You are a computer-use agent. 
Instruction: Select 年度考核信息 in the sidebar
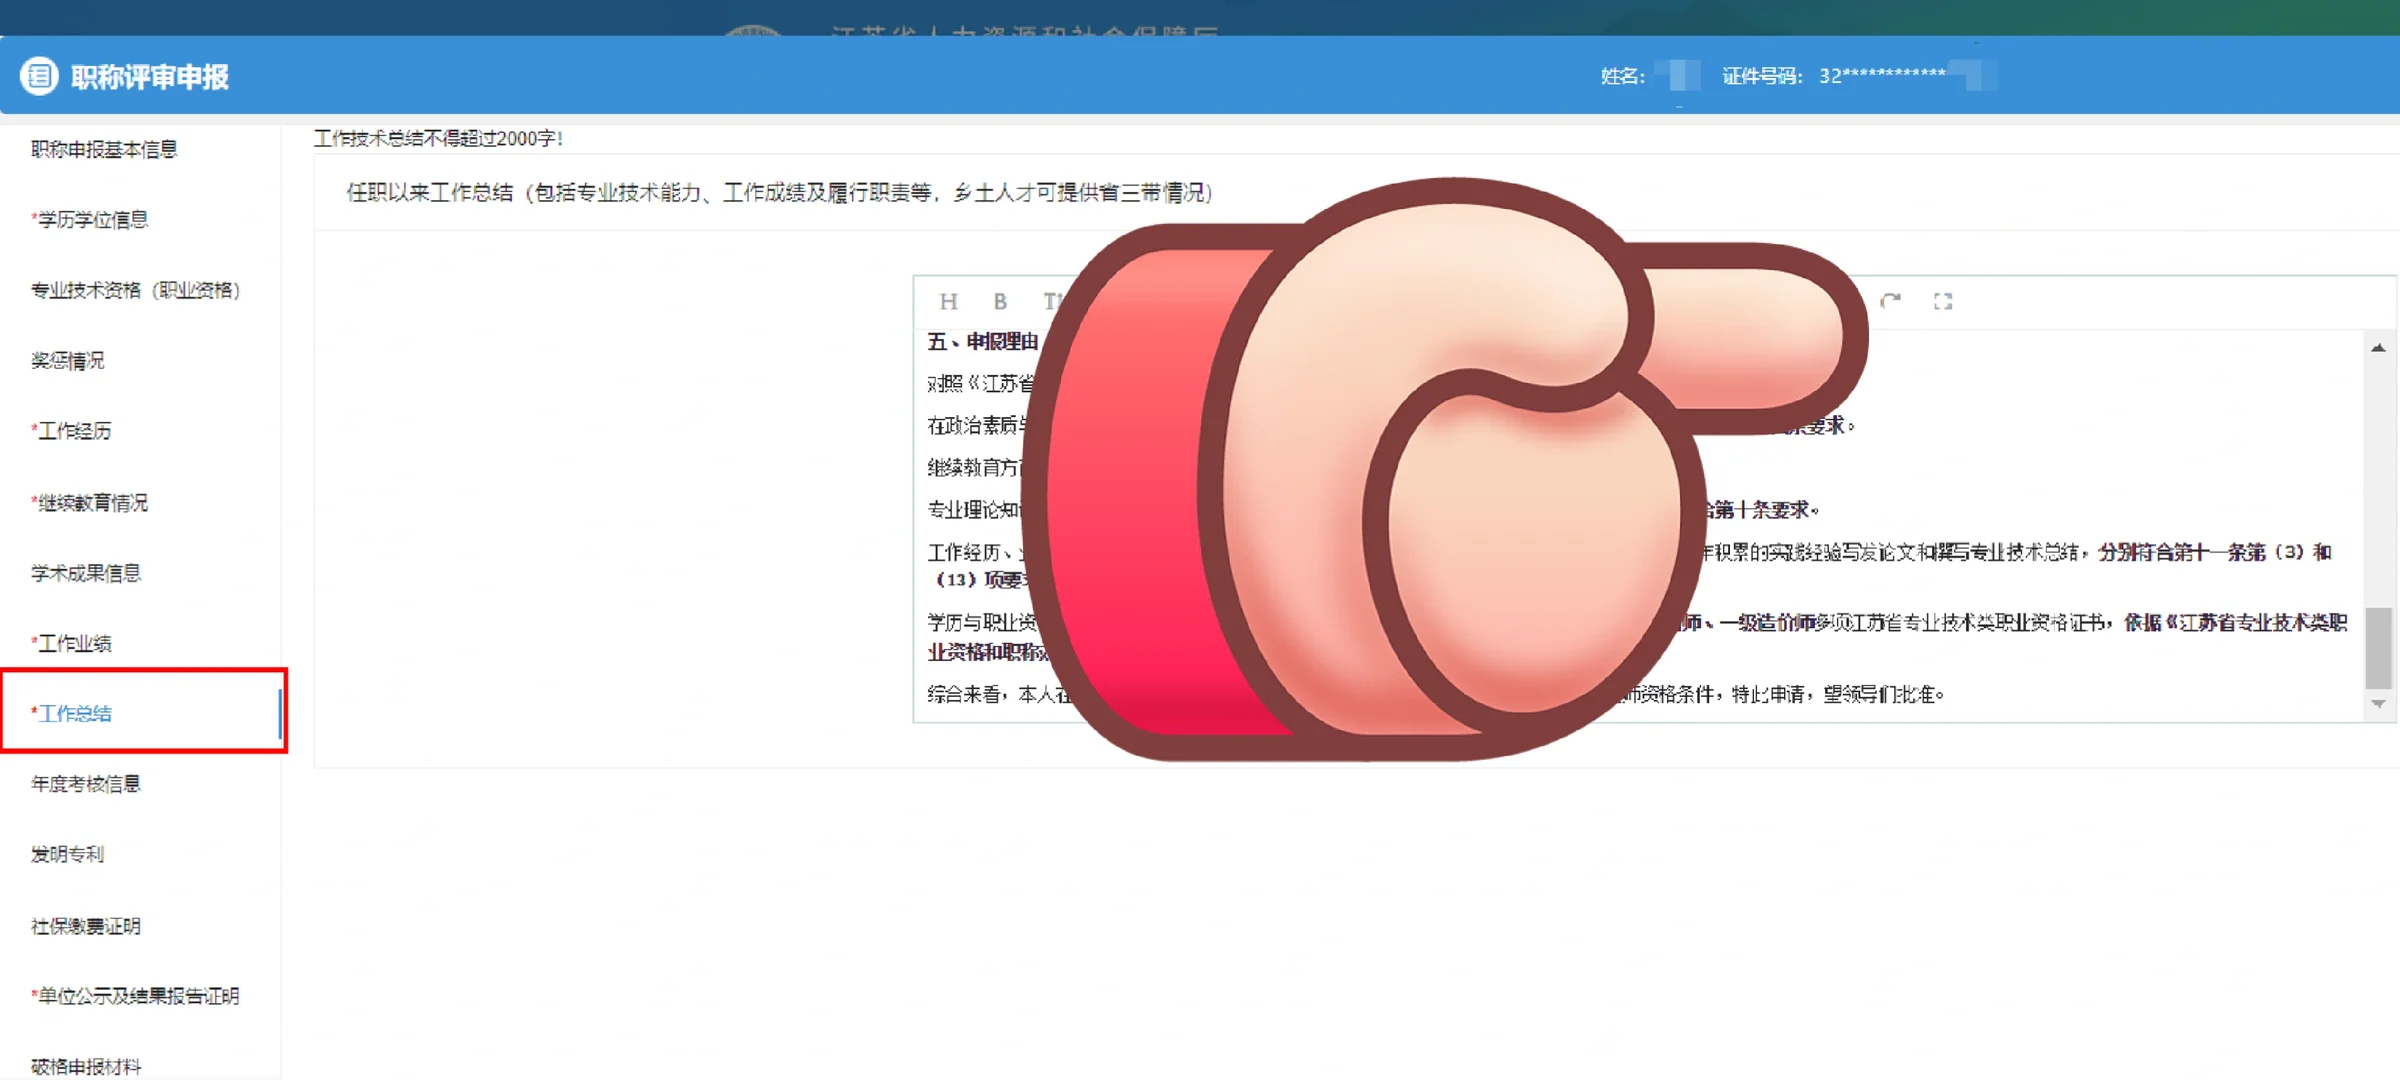point(86,784)
